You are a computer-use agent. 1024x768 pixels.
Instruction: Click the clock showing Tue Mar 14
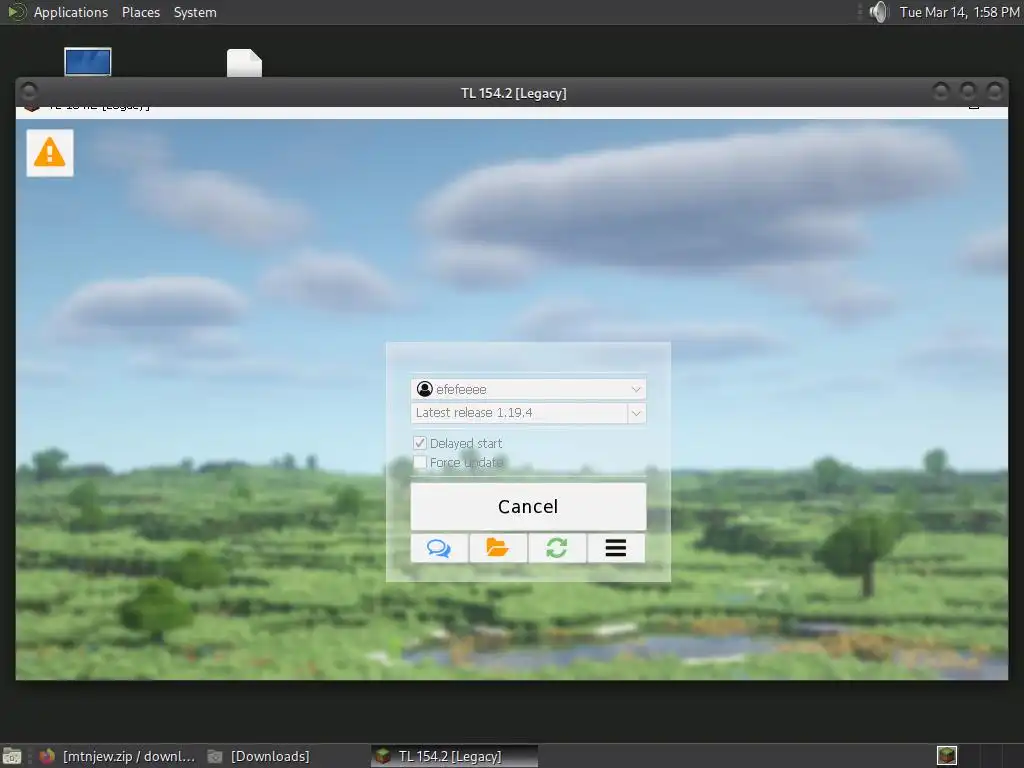coord(959,12)
